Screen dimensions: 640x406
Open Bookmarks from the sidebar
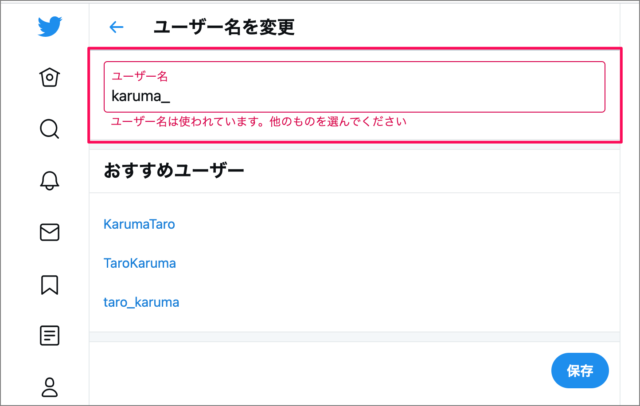coord(50,284)
